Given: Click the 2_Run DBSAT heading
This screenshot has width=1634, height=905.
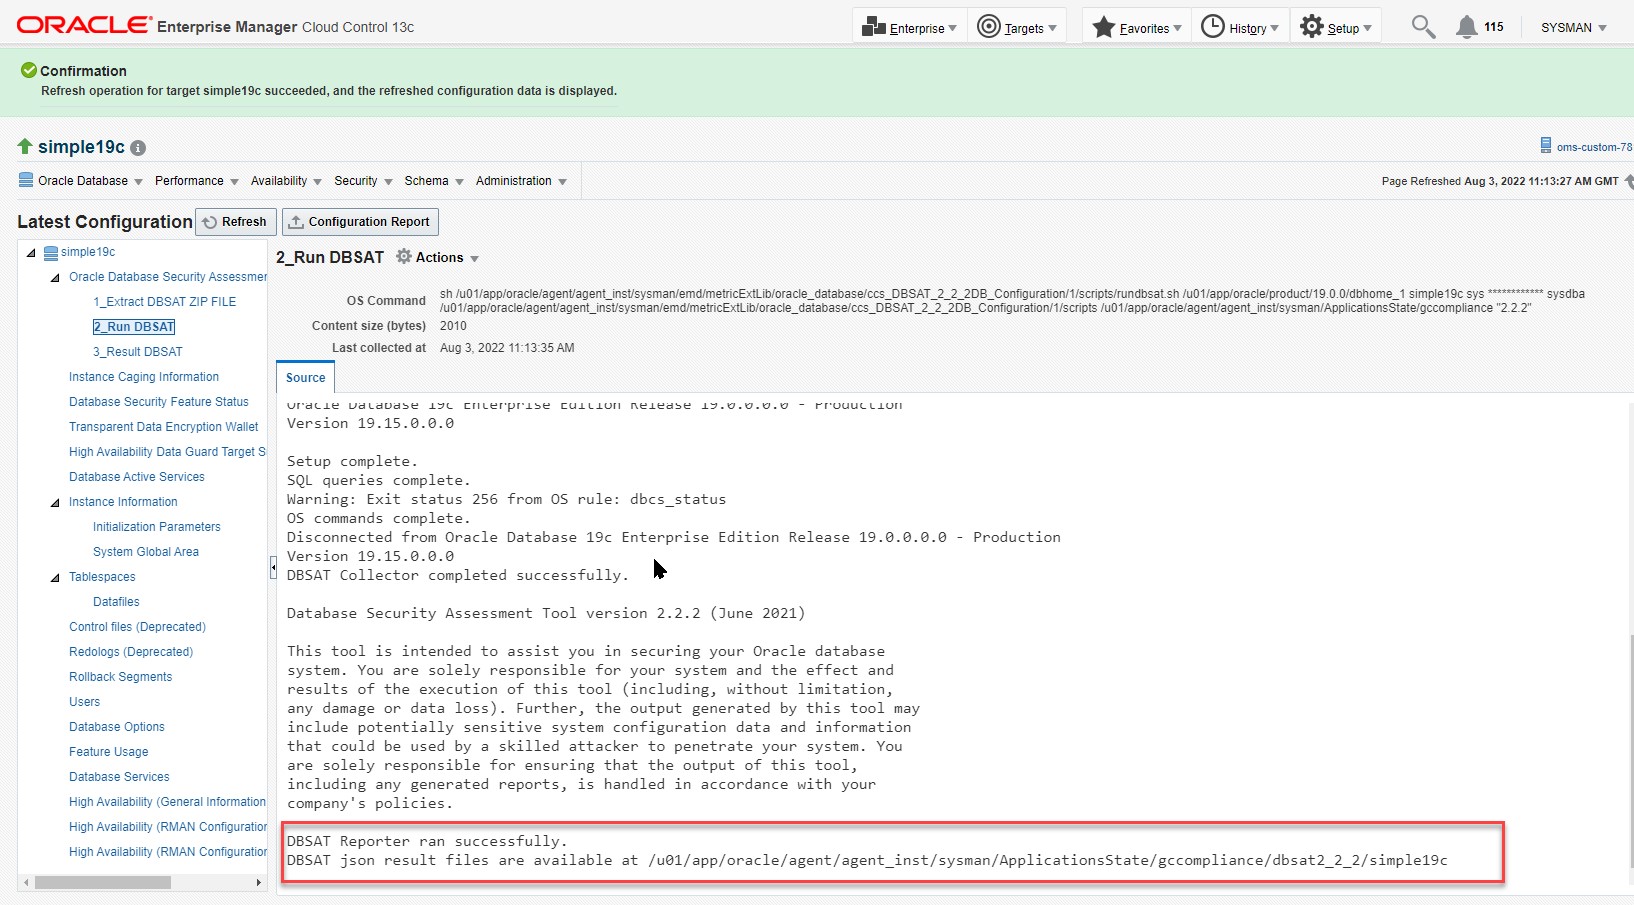Looking at the screenshot, I should coord(330,257).
